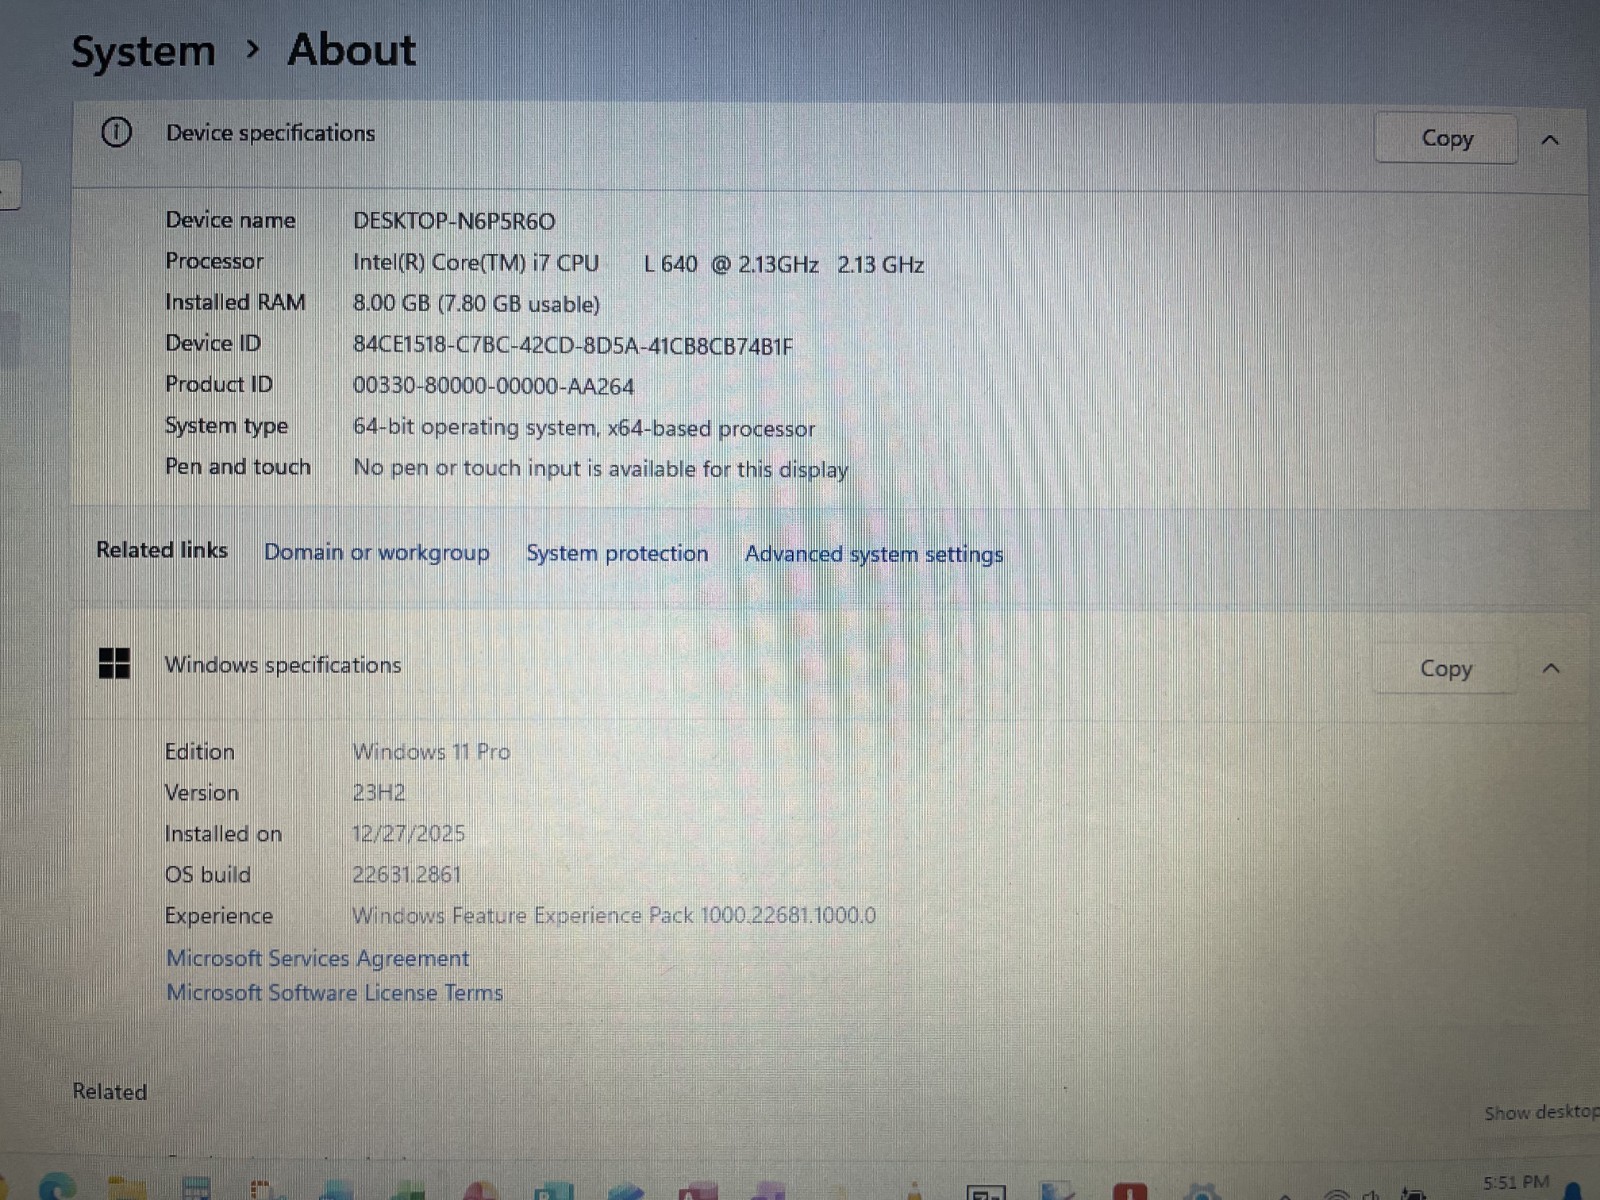The width and height of the screenshot is (1600, 1200).
Task: Click the Experience label
Action: coord(218,915)
